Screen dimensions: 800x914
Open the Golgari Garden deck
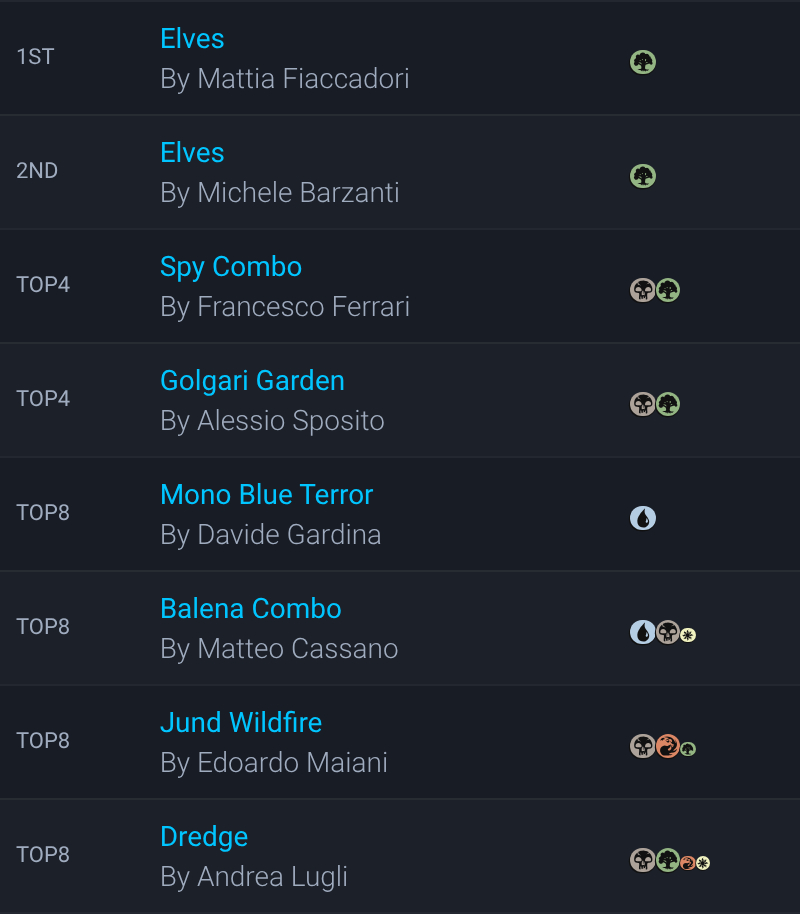[x=252, y=381]
